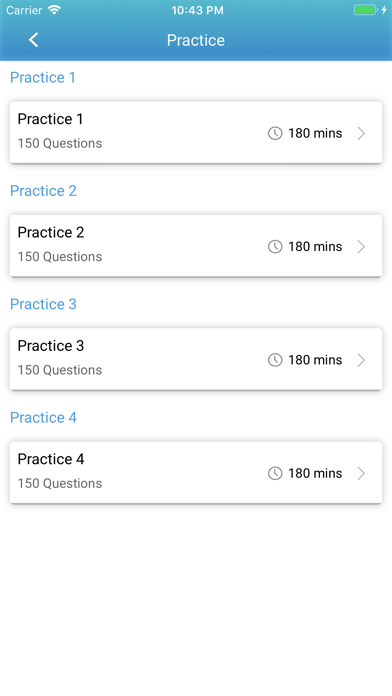Viewport: 392px width, 696px height.
Task: Select the Practice 2 card title
Action: [x=51, y=232]
